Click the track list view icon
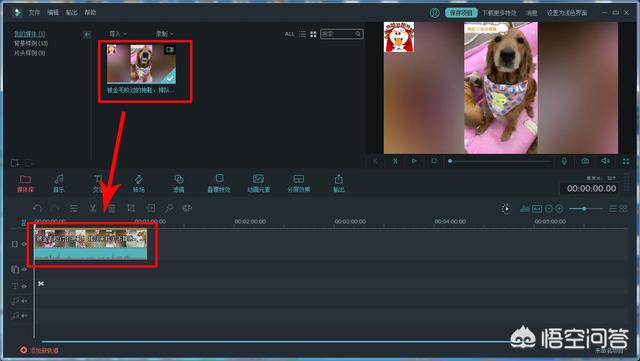This screenshot has height=361, width=640. click(612, 209)
